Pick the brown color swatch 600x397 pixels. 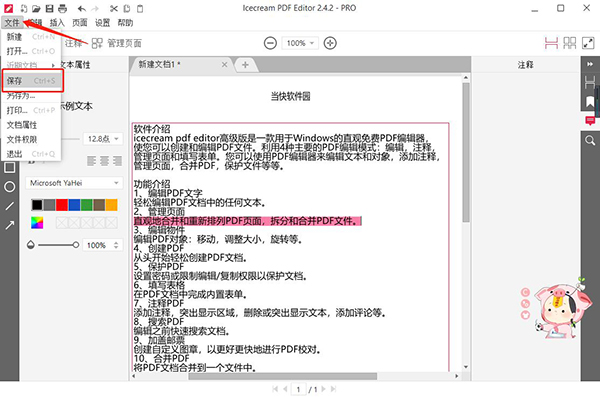coord(99,204)
